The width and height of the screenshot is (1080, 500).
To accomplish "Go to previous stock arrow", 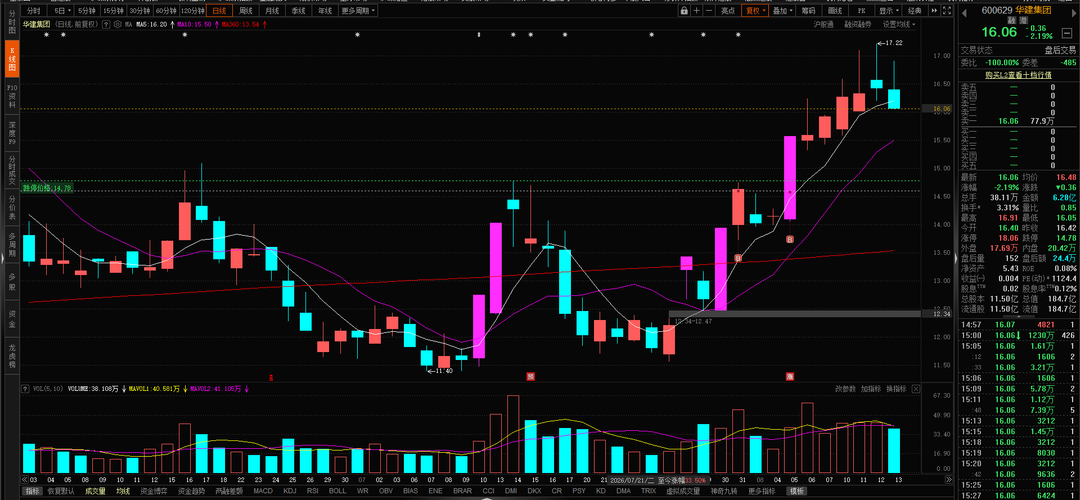I will pyautogui.click(x=962, y=11).
